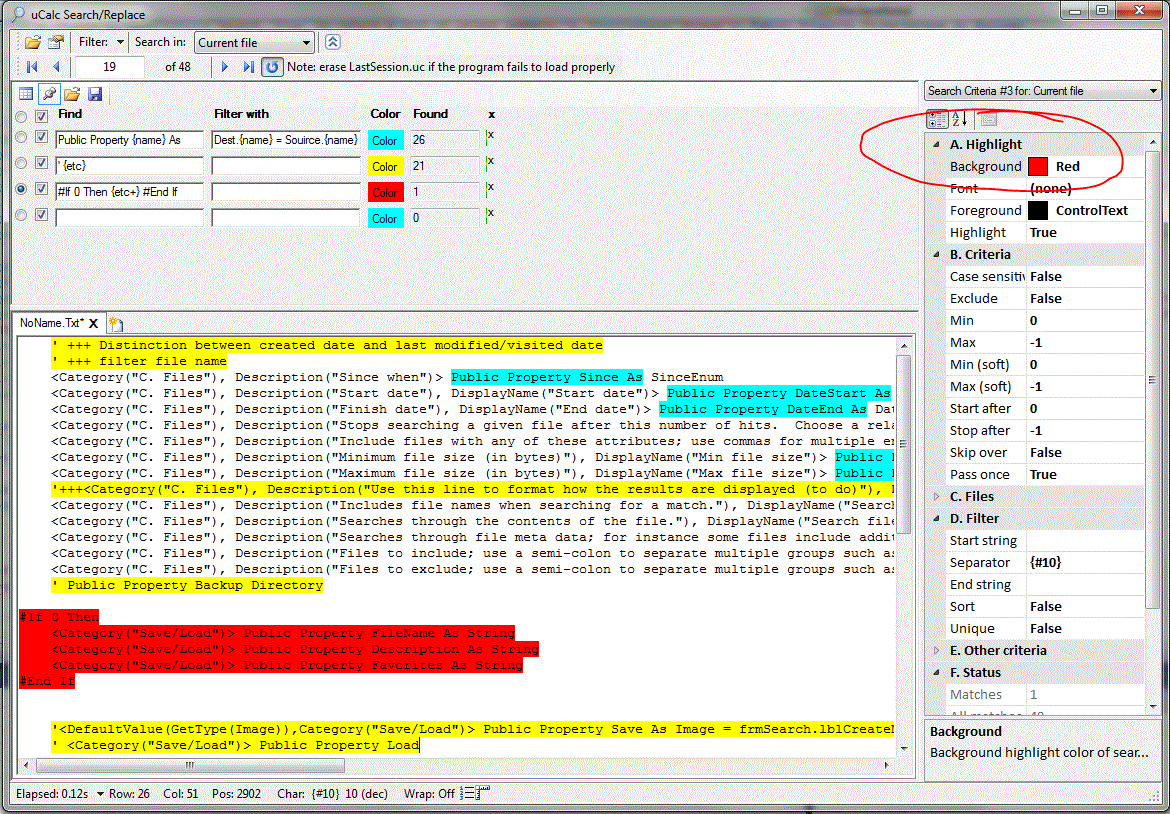Viewport: 1170px width, 814px height.
Task: Go to the next match arrow
Action: pyautogui.click(x=225, y=67)
